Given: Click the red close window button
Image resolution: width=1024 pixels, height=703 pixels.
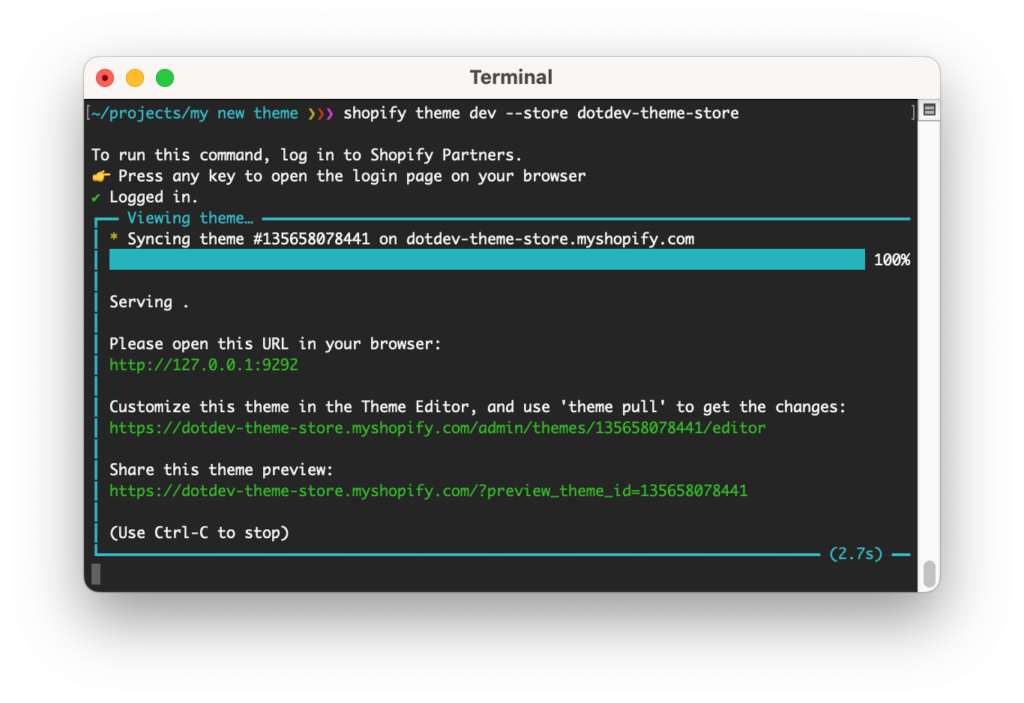Looking at the screenshot, I should tap(104, 78).
